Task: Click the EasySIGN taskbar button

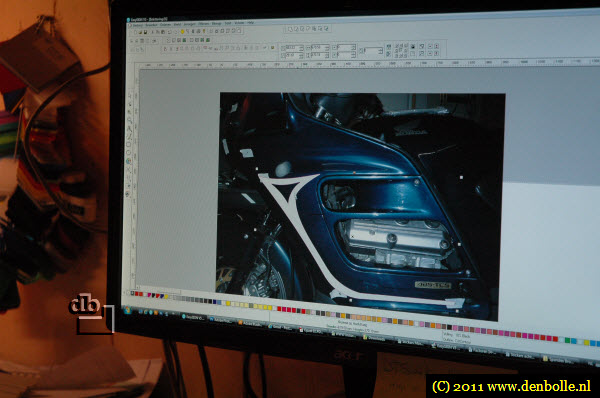Action: click(x=193, y=317)
